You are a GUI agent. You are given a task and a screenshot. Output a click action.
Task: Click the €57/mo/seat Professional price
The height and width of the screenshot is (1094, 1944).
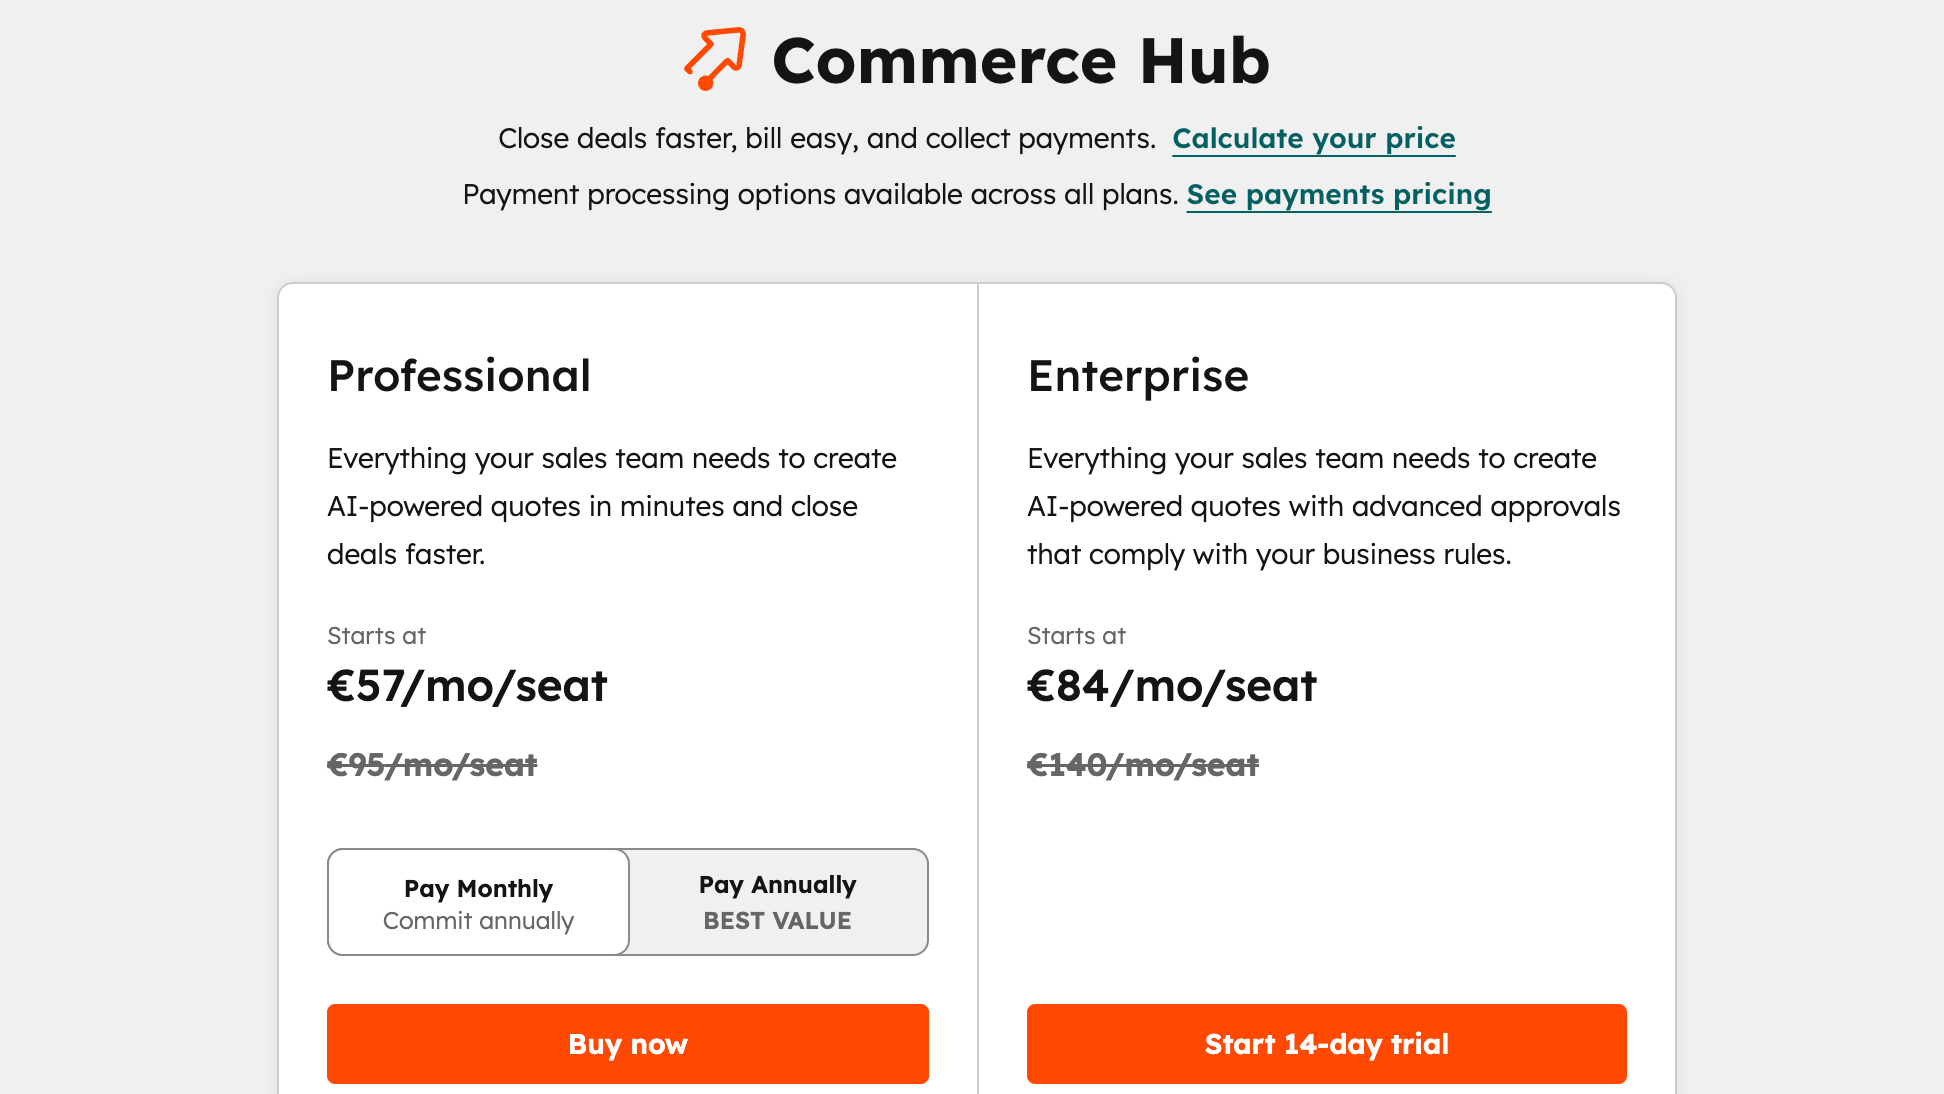pos(466,685)
